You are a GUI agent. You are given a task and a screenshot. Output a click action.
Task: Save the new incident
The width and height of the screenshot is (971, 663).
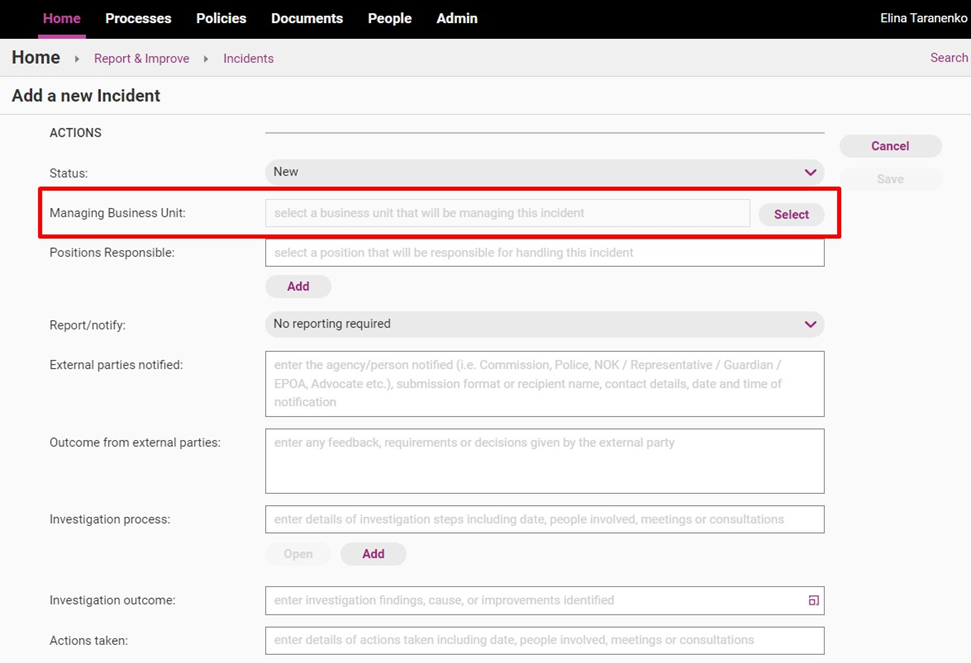point(890,179)
